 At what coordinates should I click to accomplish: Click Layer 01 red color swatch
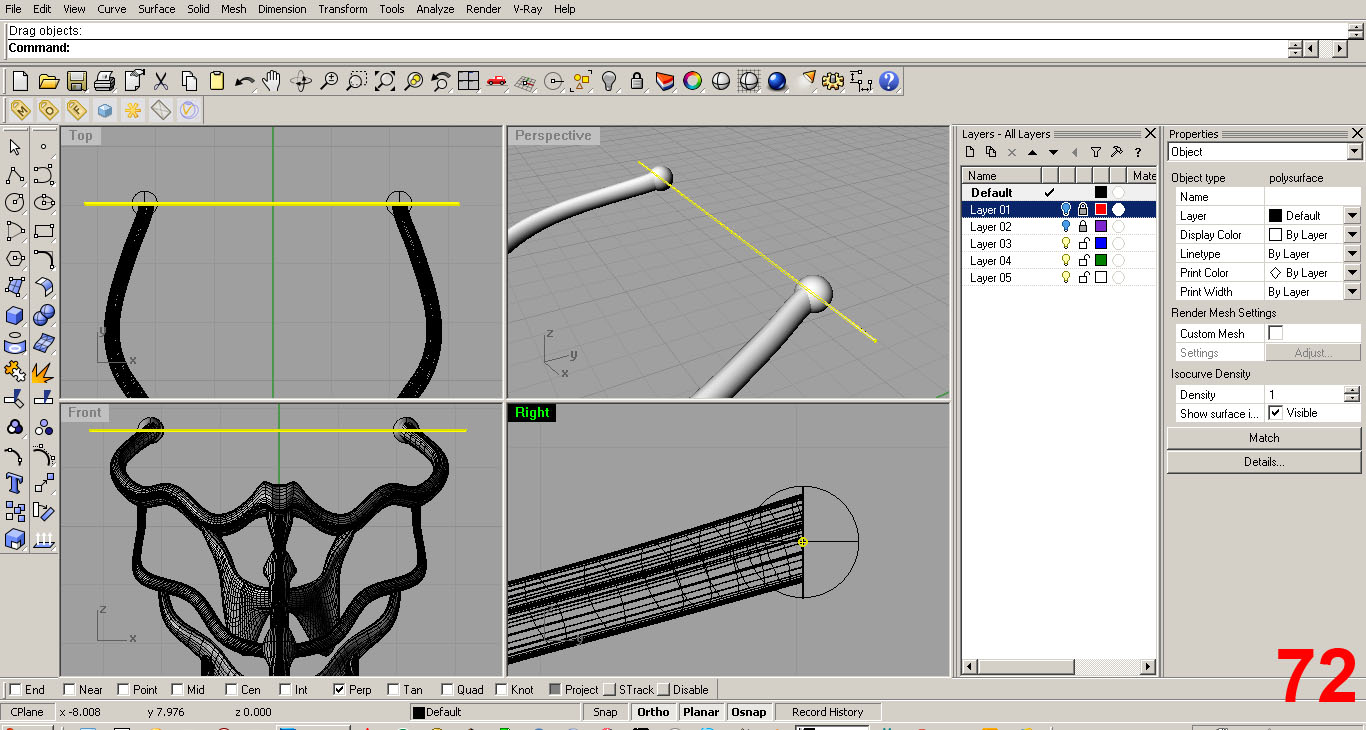click(x=1101, y=210)
